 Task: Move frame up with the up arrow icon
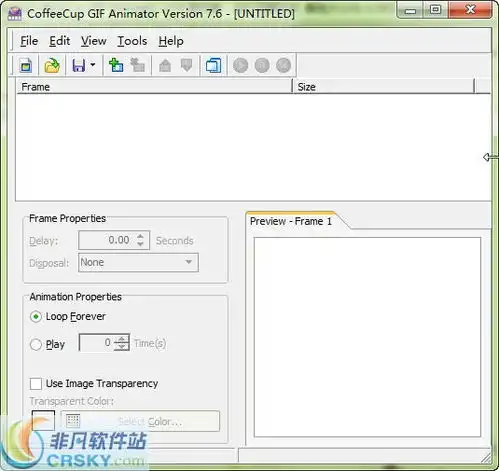165,65
